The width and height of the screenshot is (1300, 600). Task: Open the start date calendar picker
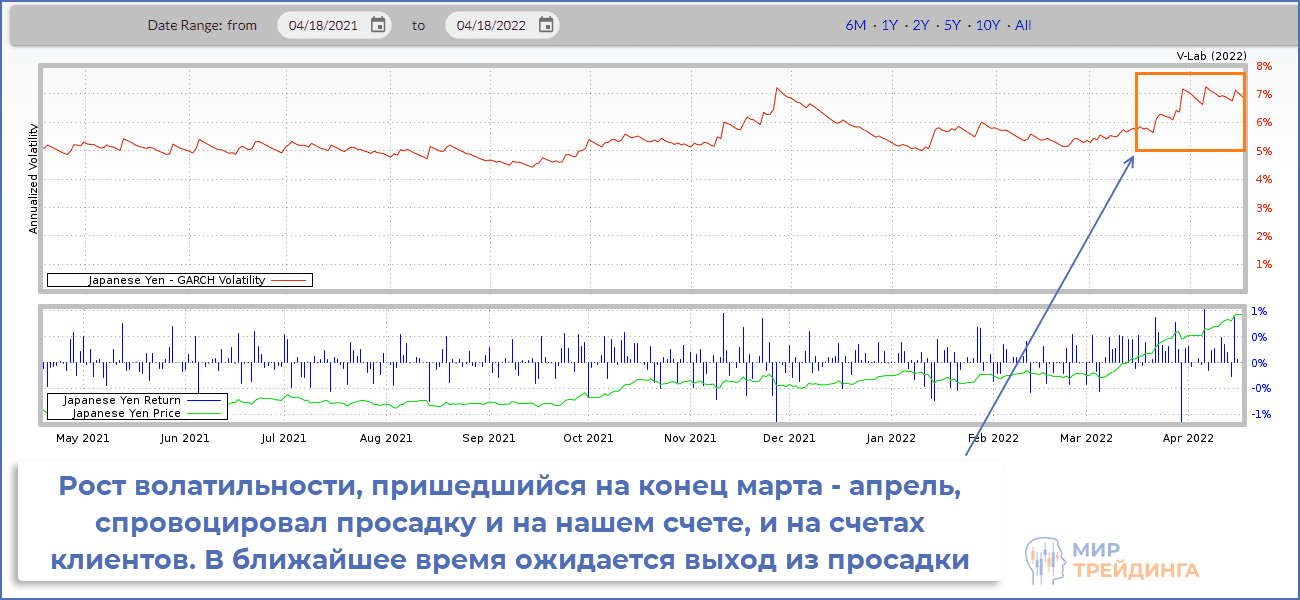[x=378, y=25]
